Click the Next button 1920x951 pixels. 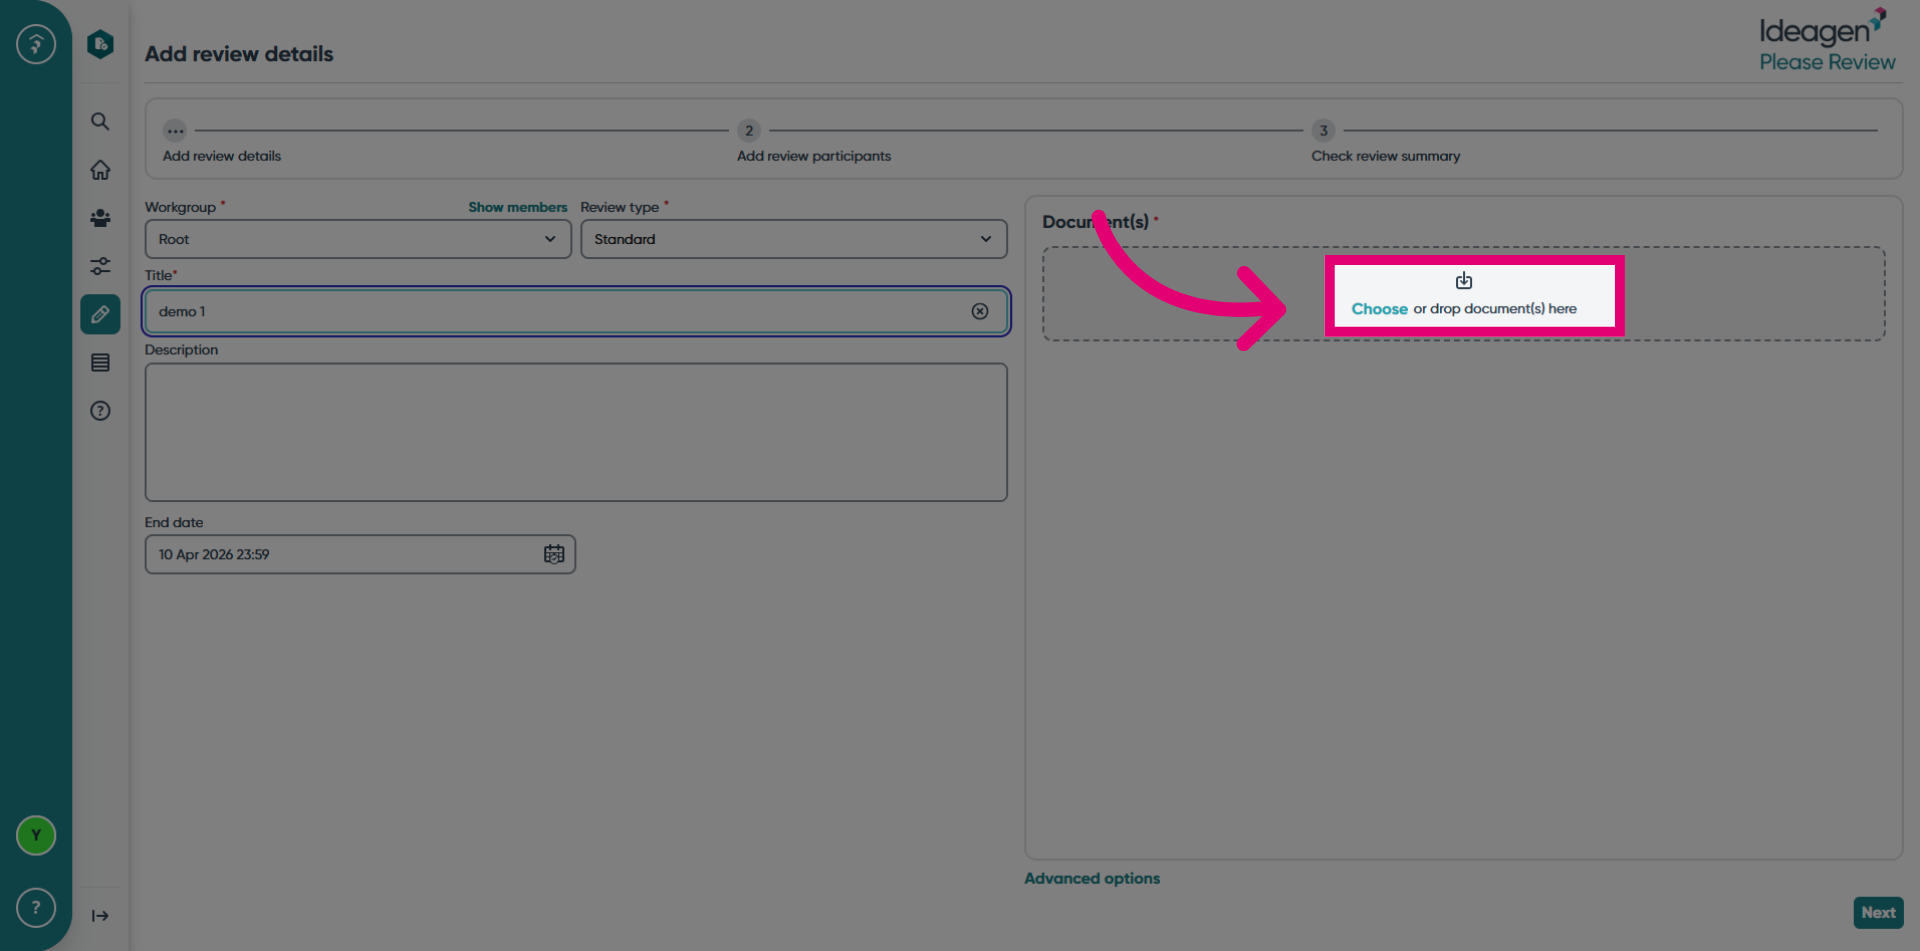(x=1878, y=912)
